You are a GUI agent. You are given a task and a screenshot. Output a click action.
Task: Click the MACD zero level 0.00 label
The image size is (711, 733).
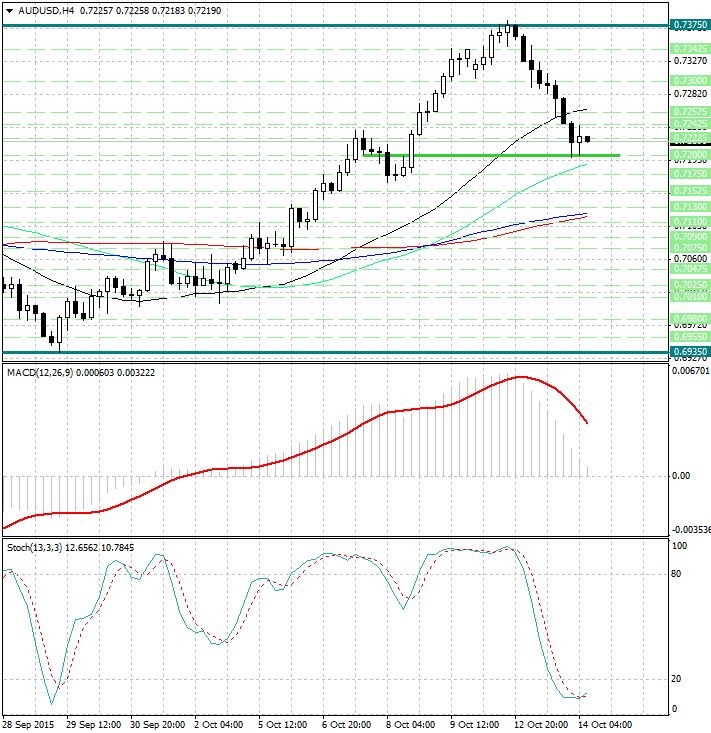(x=681, y=476)
